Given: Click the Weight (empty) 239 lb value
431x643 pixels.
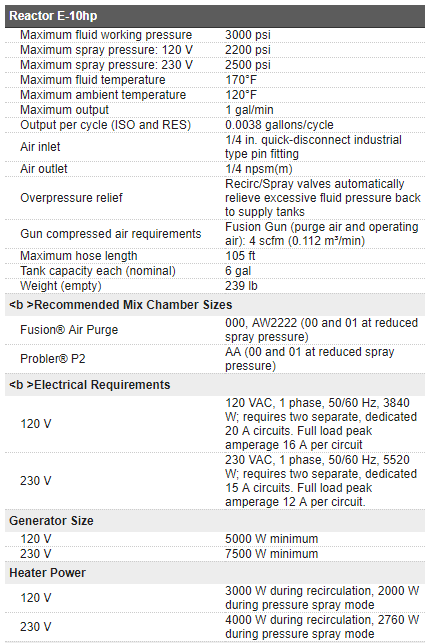Looking at the screenshot, I should (241, 286).
